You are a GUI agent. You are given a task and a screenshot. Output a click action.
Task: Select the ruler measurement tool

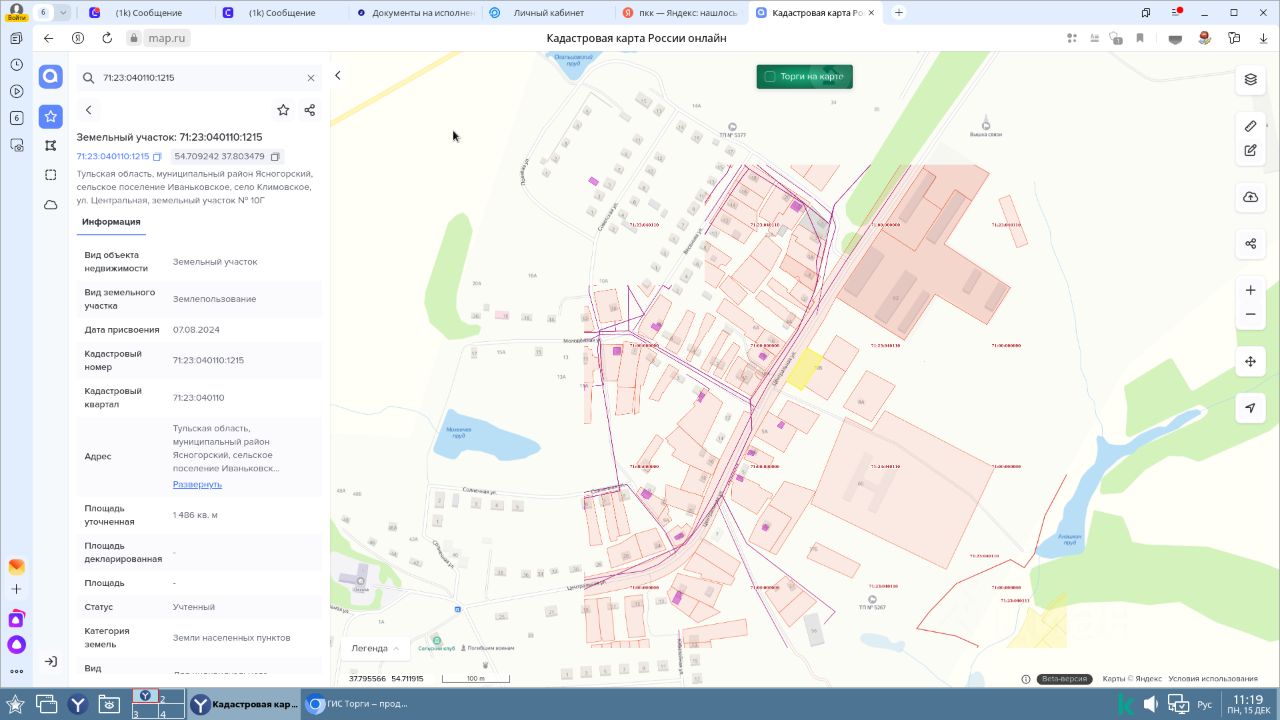[1250, 126]
